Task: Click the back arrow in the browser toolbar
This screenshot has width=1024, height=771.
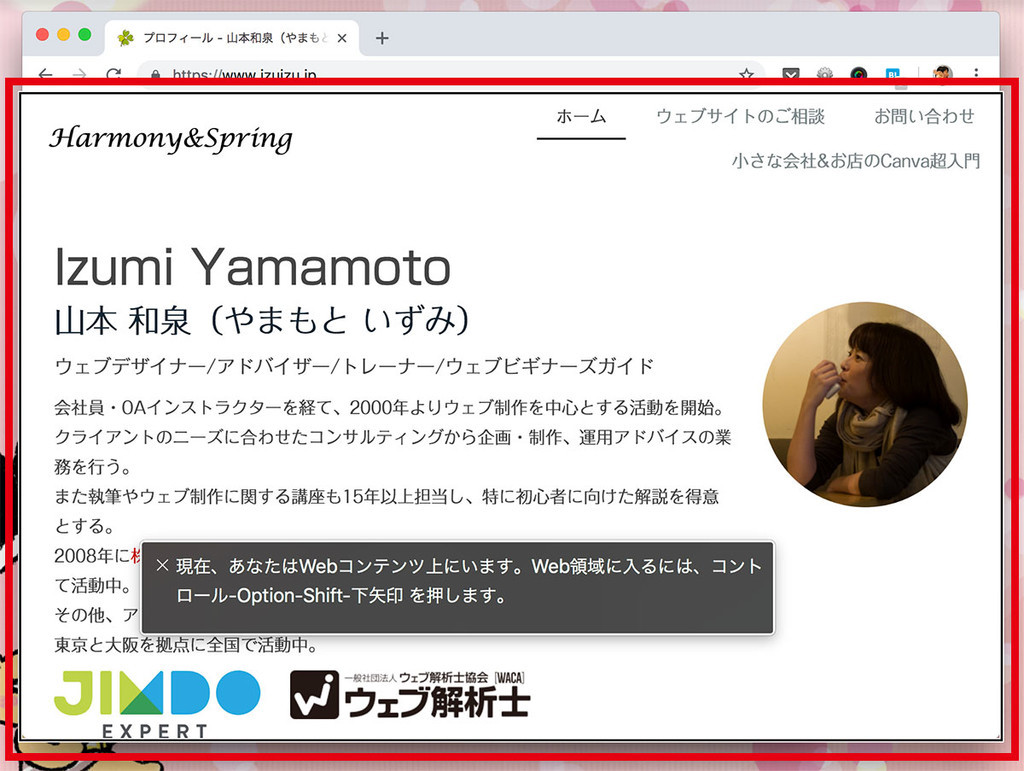Action: pyautogui.click(x=47, y=74)
